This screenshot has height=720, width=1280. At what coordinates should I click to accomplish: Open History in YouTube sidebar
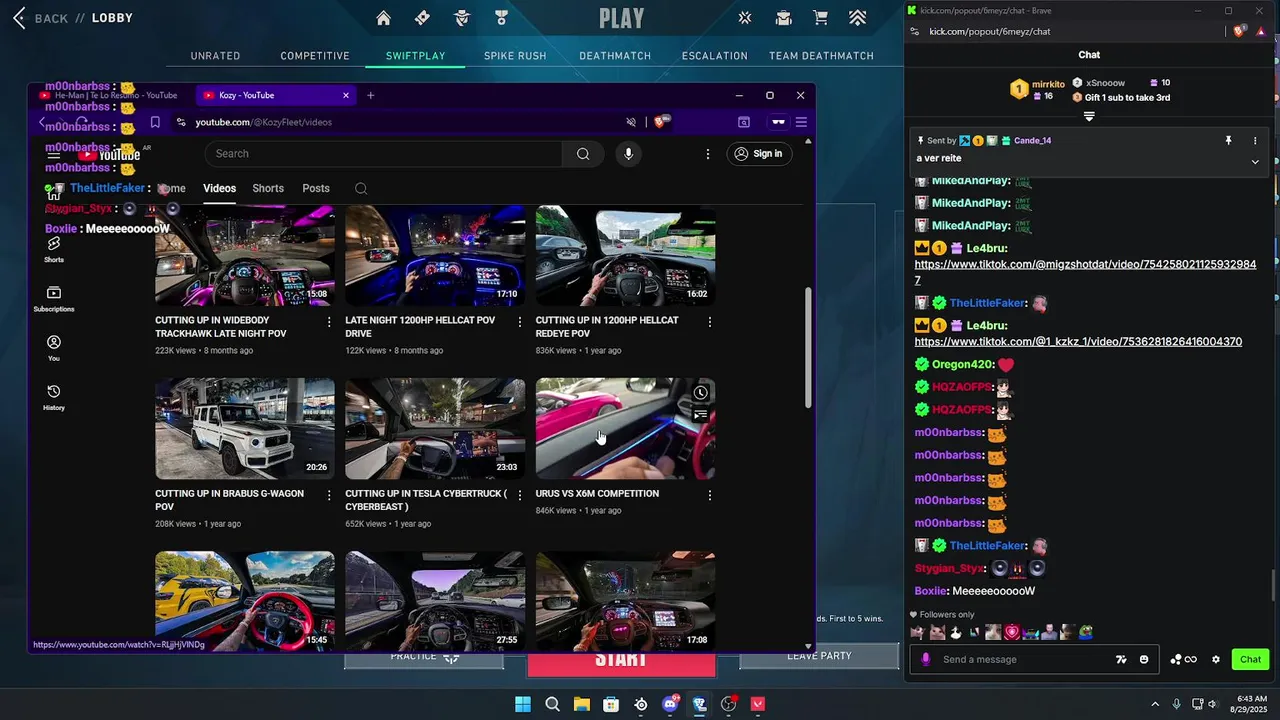(x=54, y=397)
